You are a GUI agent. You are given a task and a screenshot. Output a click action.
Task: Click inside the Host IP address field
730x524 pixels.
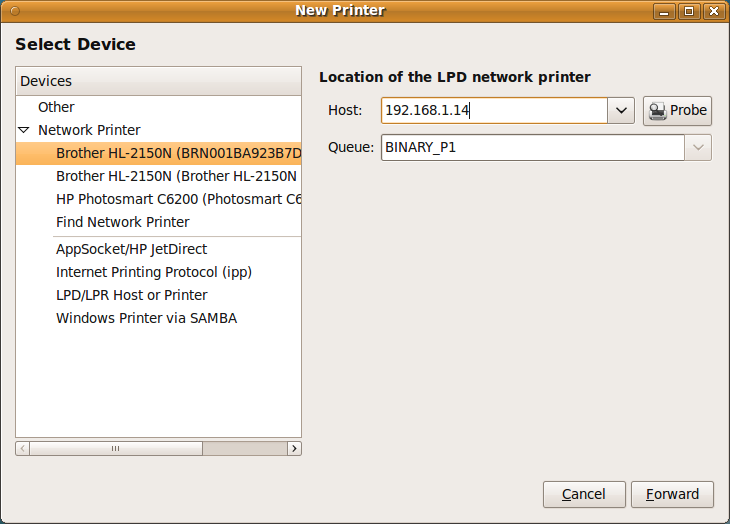point(494,111)
